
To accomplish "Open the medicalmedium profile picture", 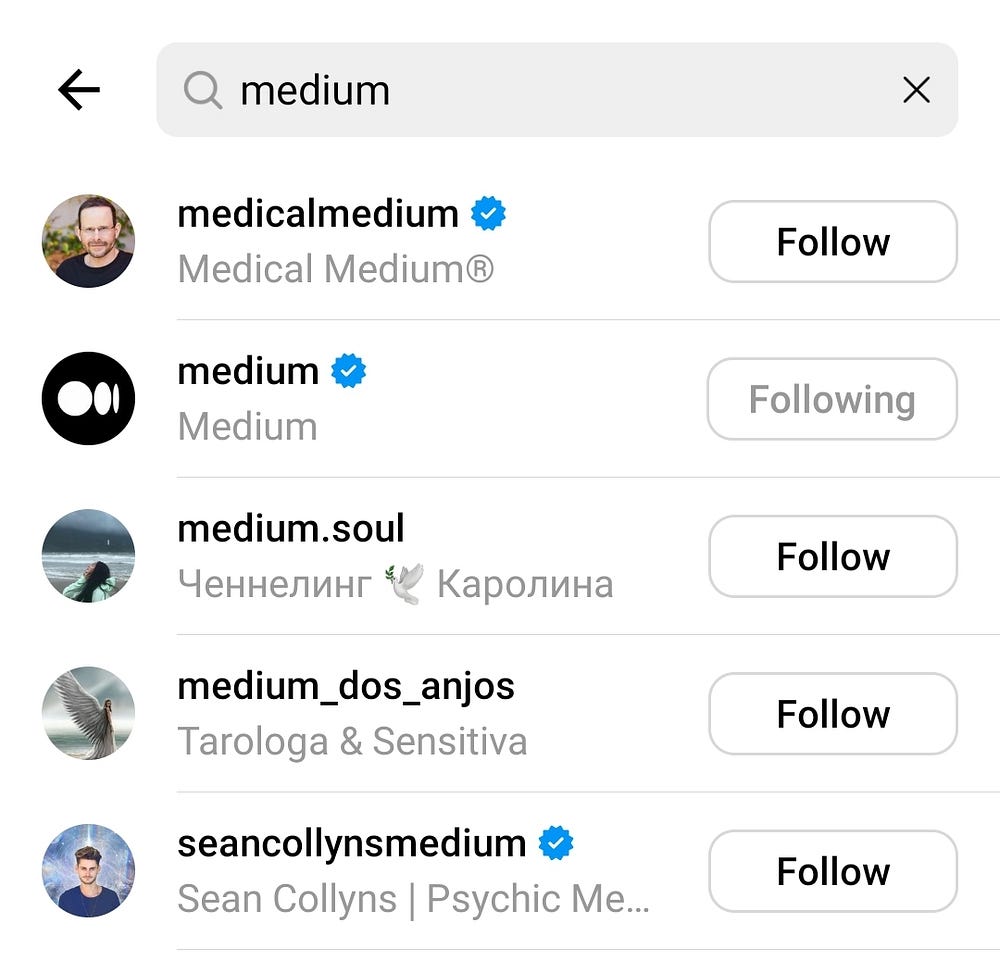I will click(89, 241).
